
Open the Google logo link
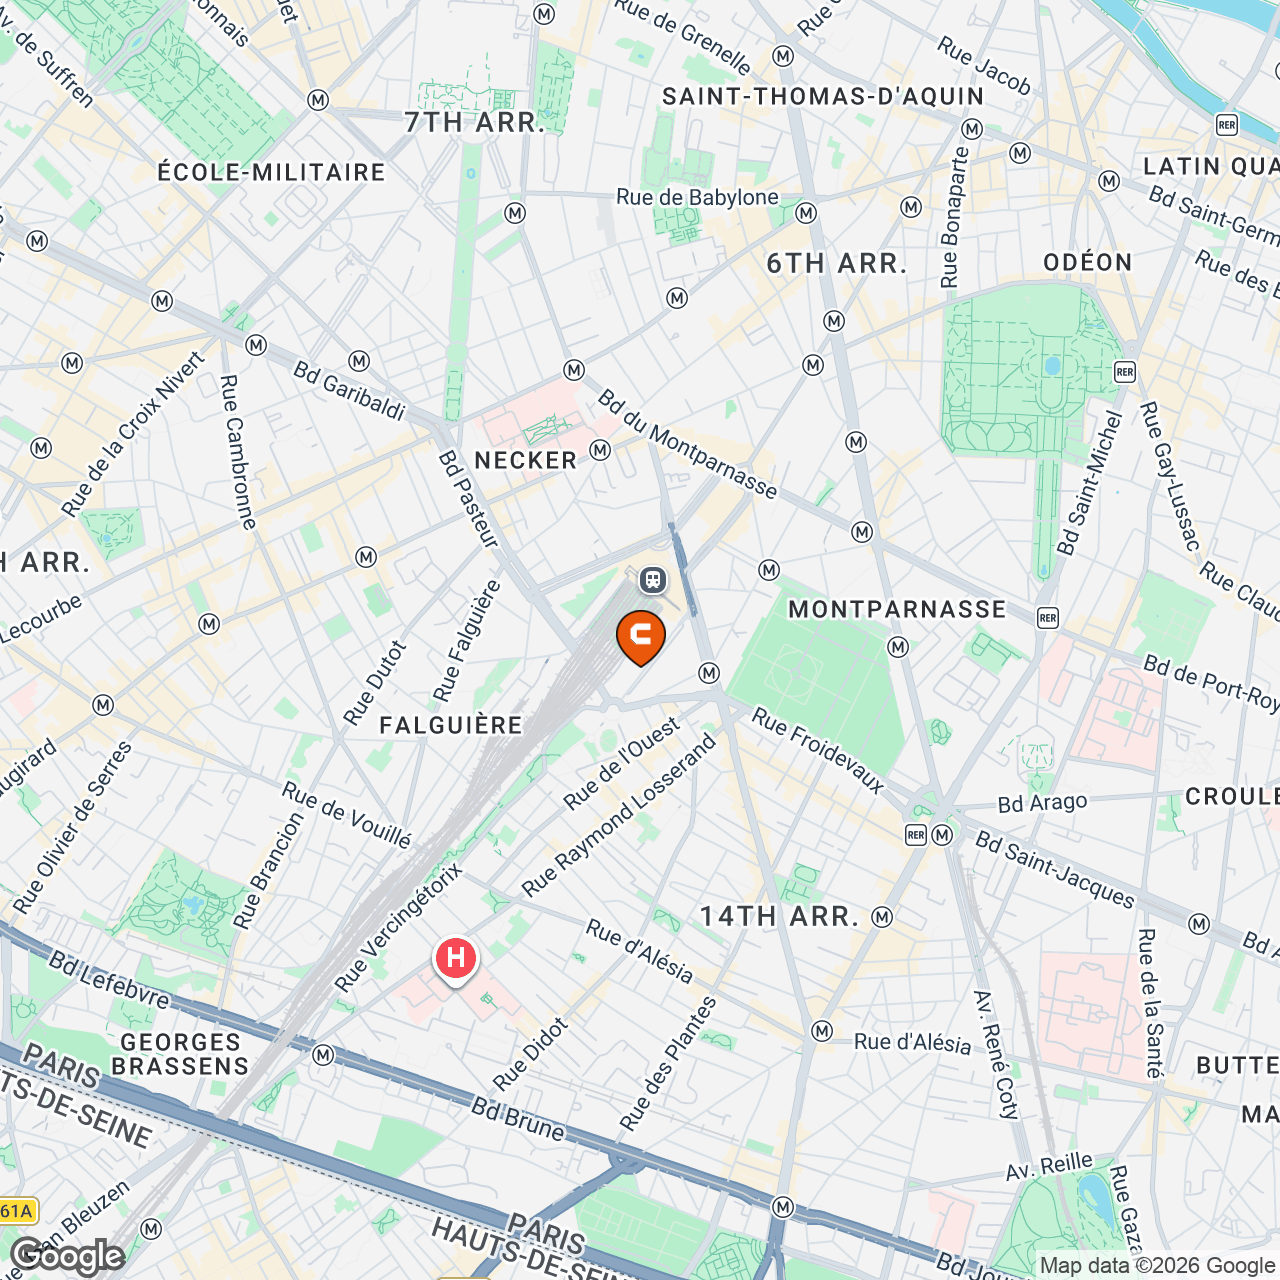point(68,1256)
